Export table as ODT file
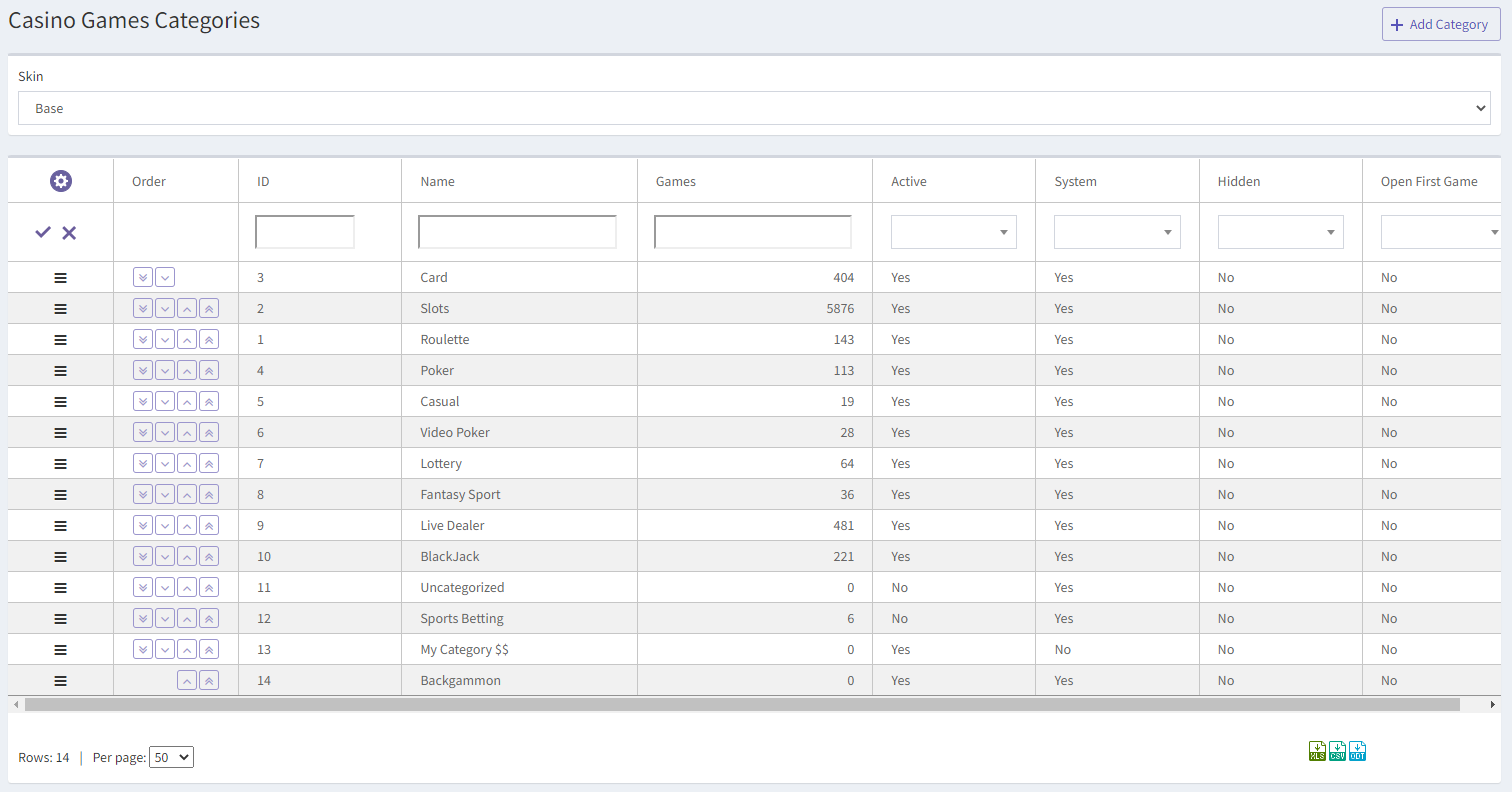This screenshot has height=792, width=1512. (x=1357, y=751)
